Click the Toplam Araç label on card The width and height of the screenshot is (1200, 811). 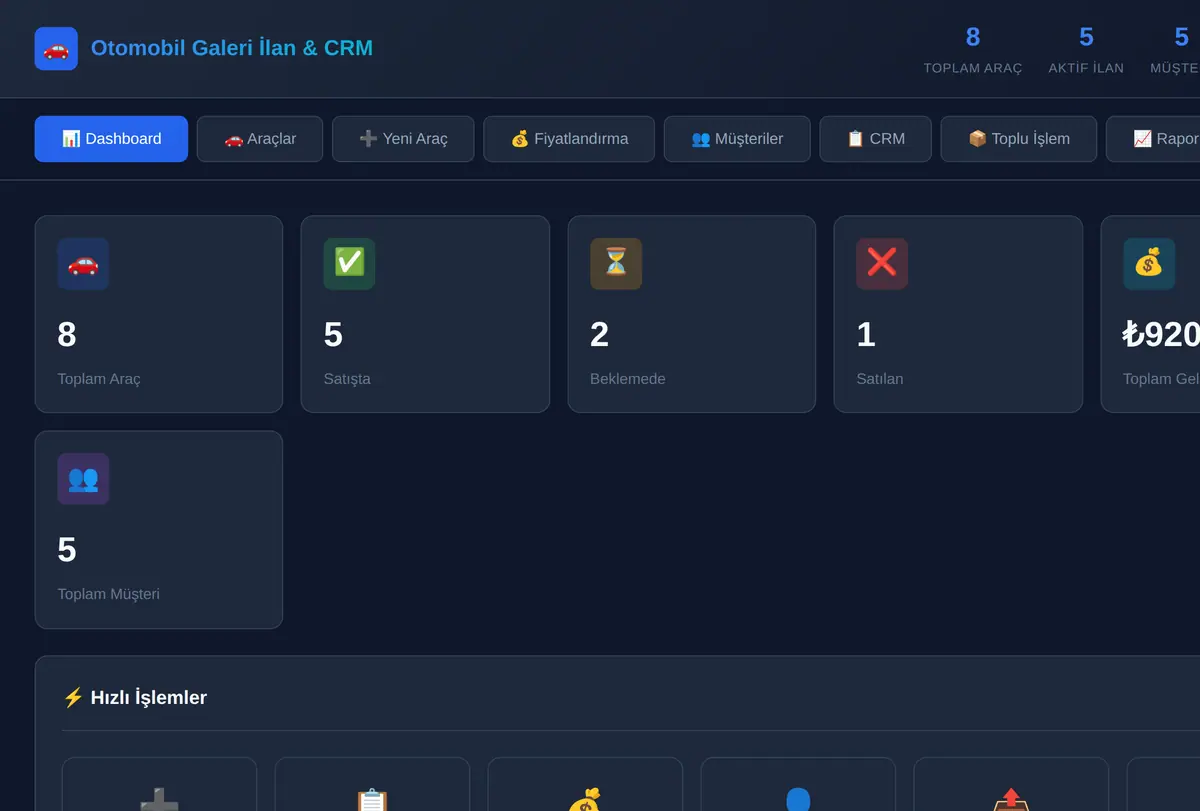point(99,379)
